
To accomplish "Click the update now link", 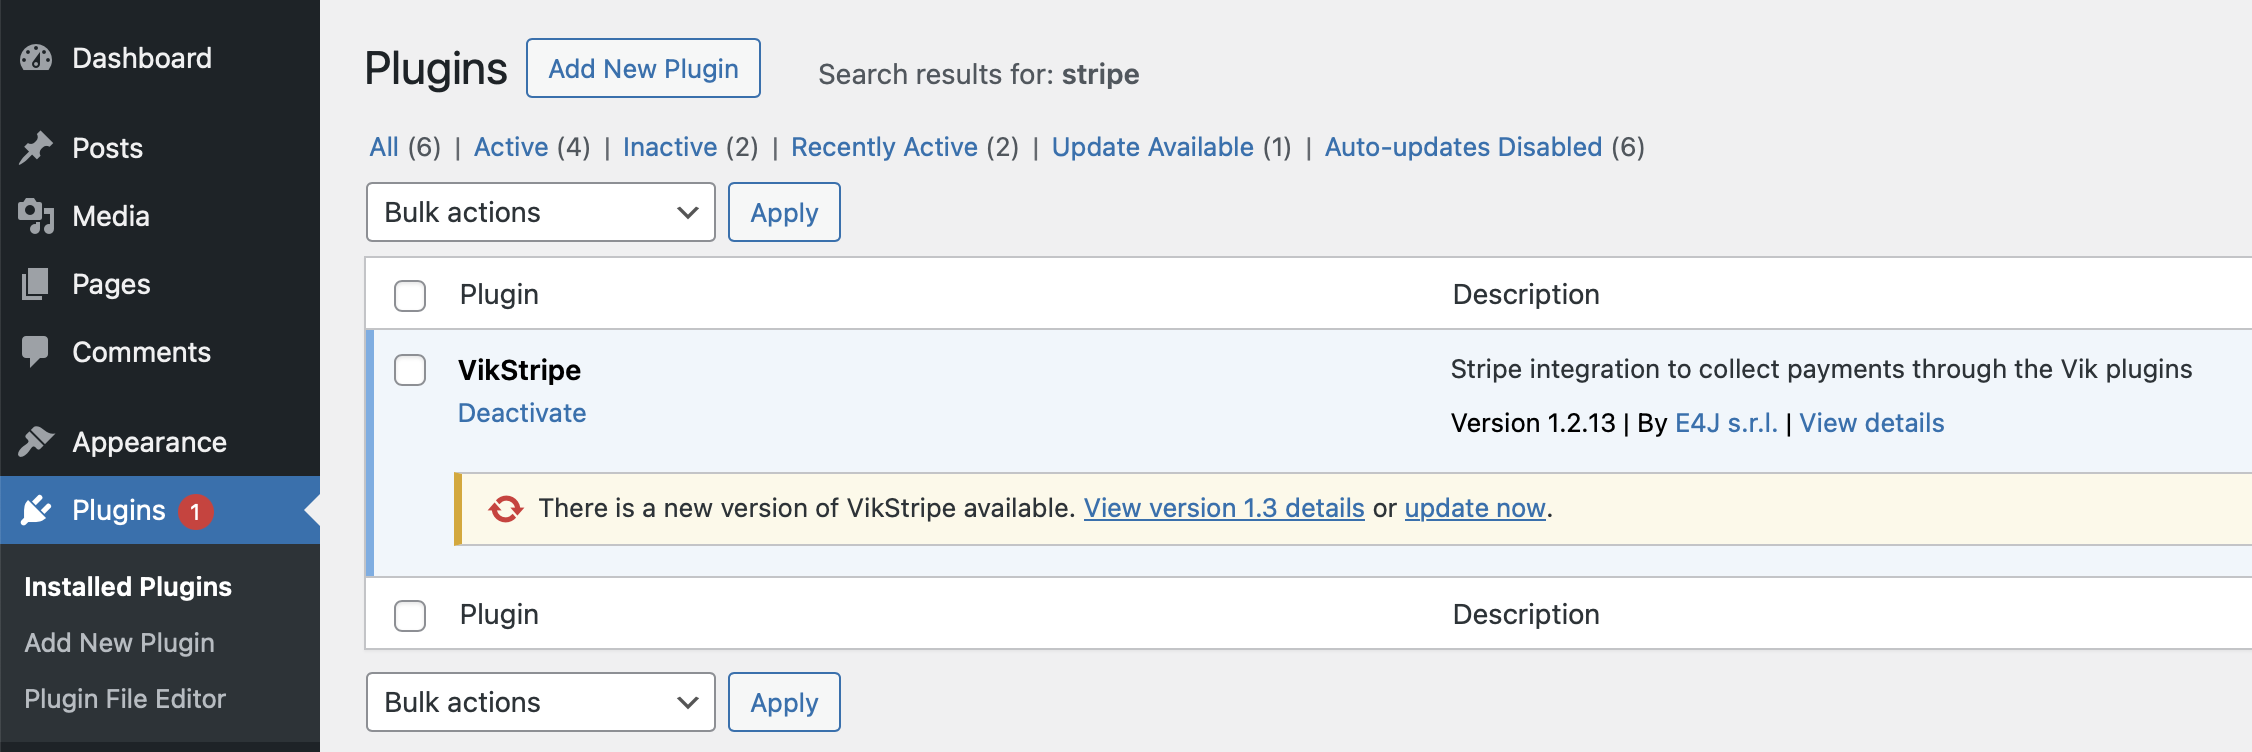I will 1475,508.
